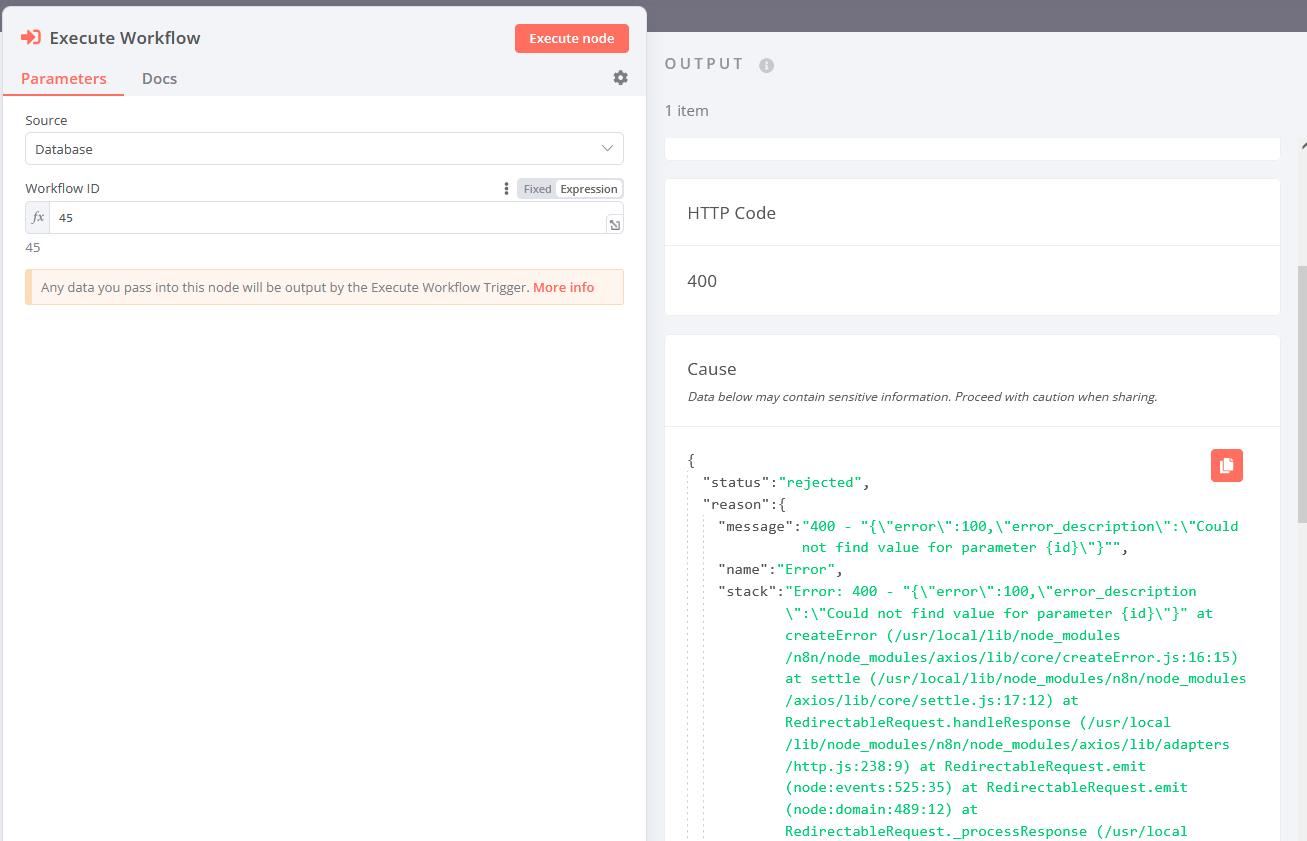Click the fx expression icon
This screenshot has width=1307, height=841.
pyautogui.click(x=38, y=218)
